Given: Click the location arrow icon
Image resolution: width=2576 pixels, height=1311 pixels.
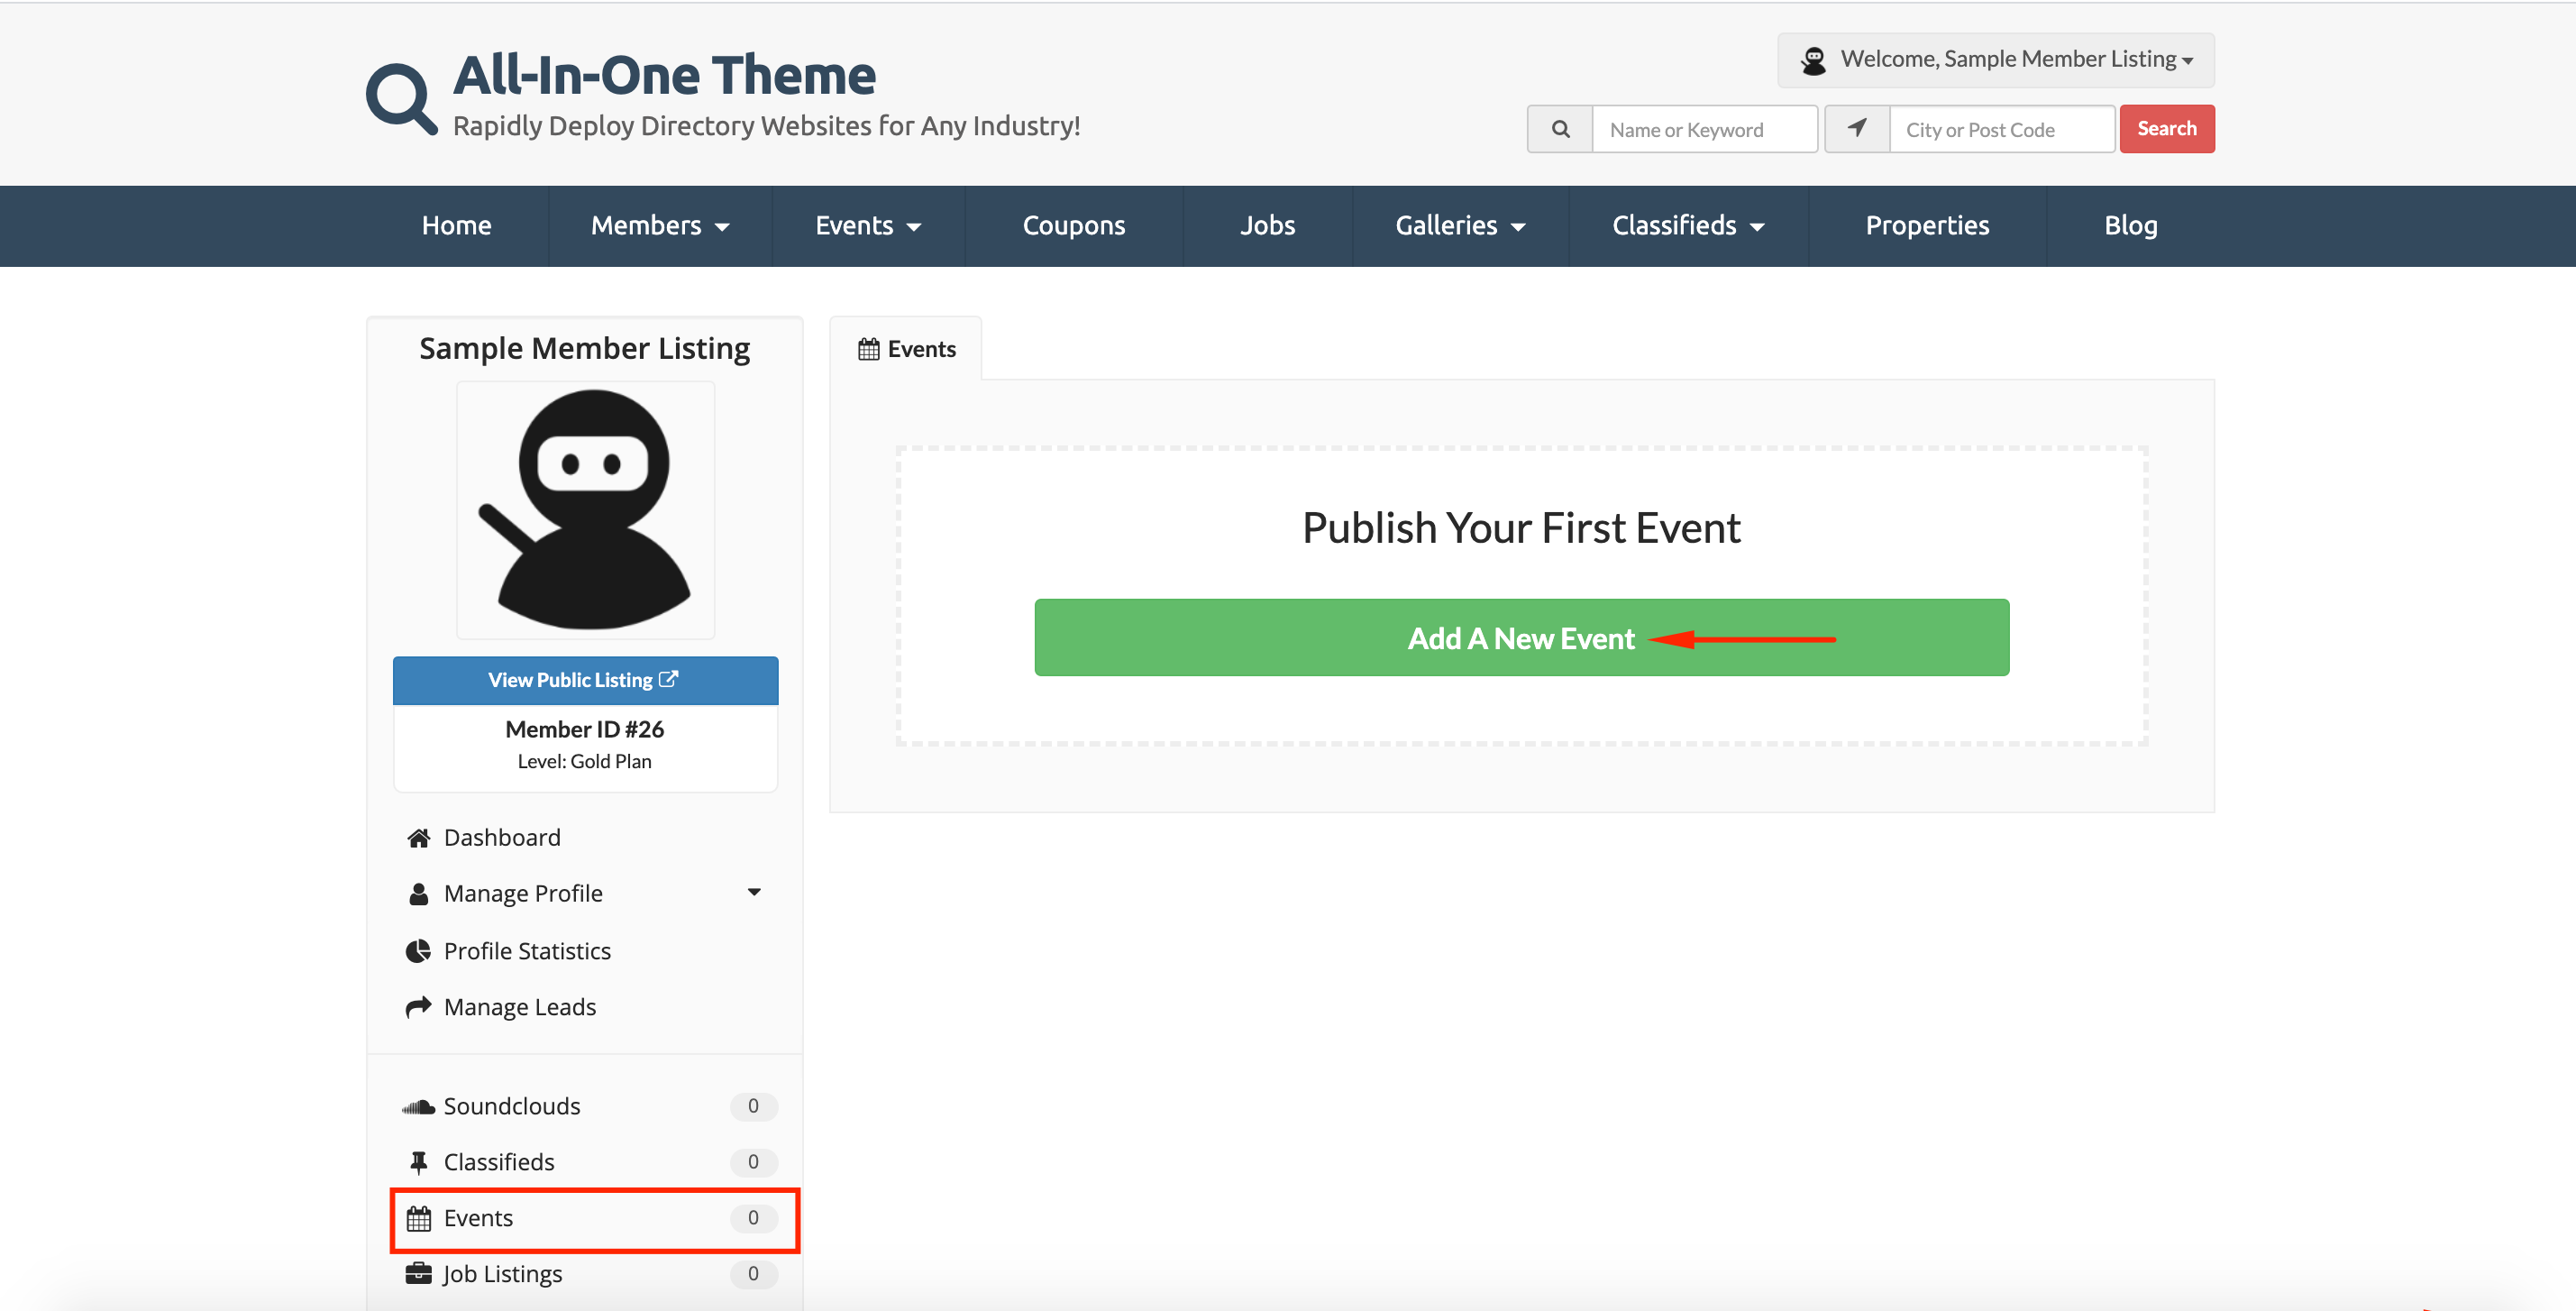Looking at the screenshot, I should pos(1857,129).
